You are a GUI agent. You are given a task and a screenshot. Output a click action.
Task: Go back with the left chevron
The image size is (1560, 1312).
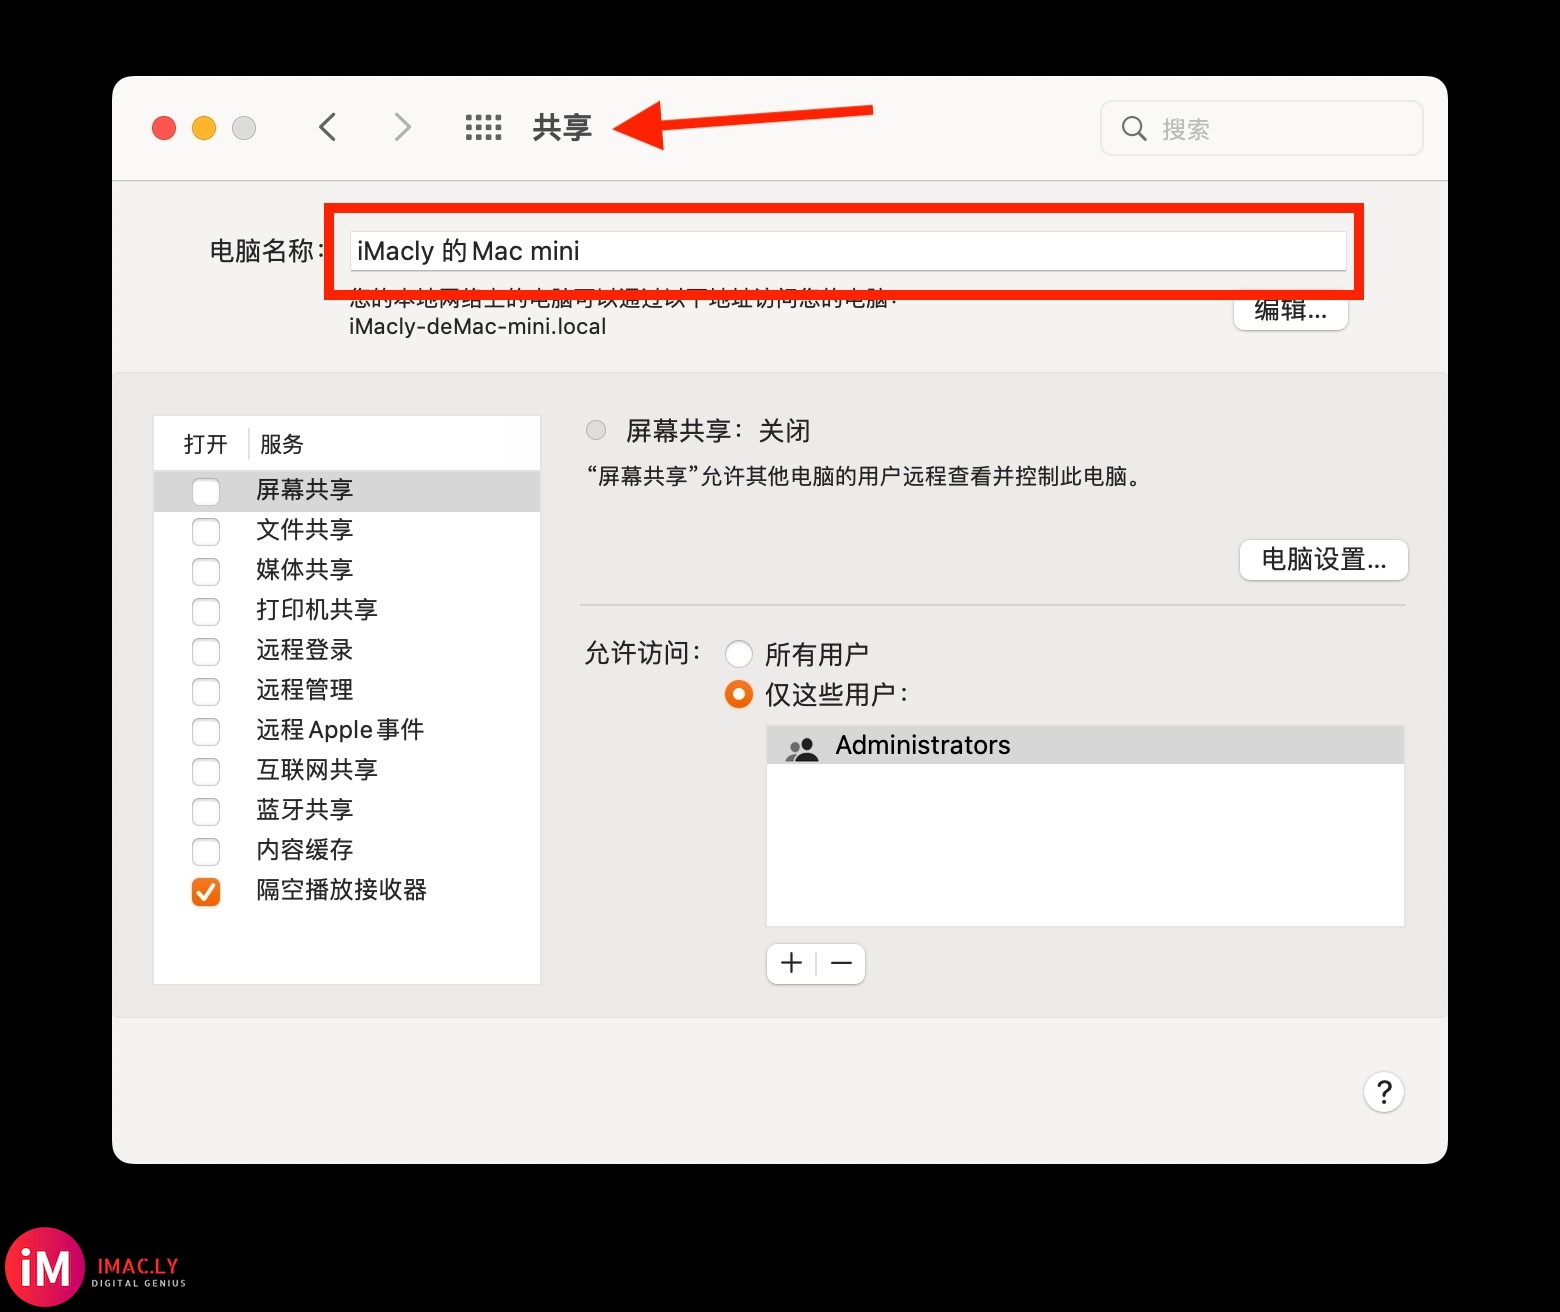[328, 127]
